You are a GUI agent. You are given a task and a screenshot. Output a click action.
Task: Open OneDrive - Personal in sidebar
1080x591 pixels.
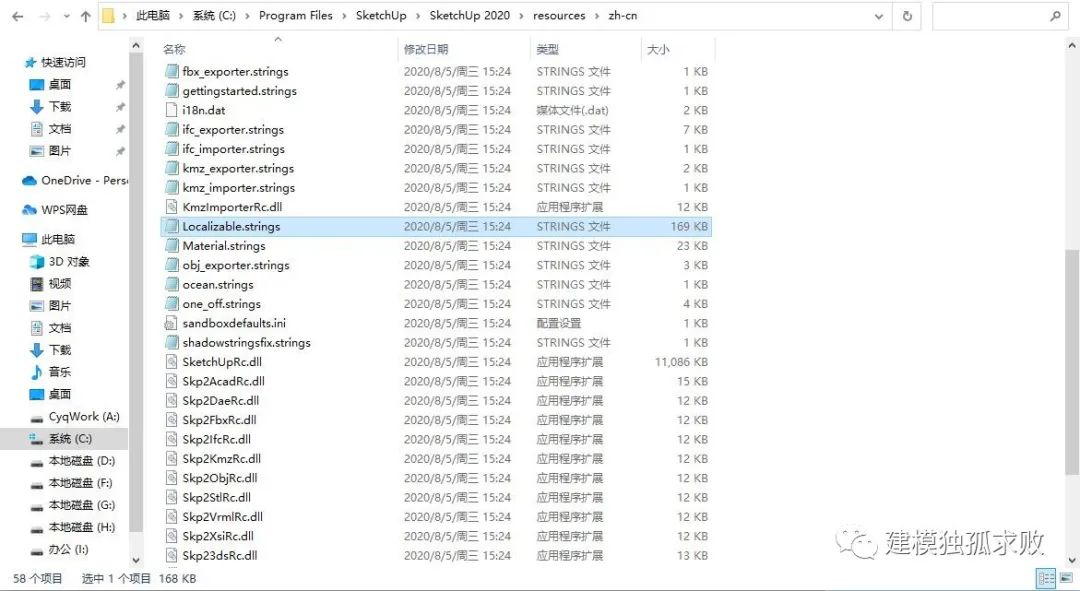(74, 180)
